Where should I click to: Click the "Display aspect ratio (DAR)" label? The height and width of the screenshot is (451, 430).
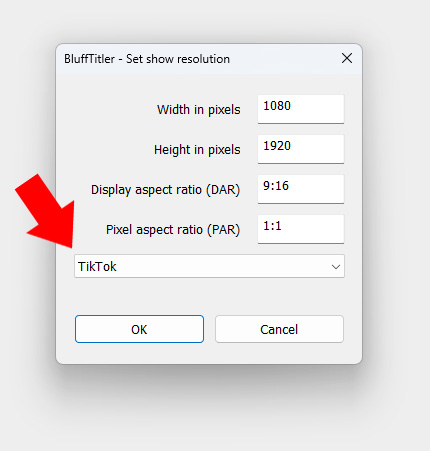coord(165,190)
